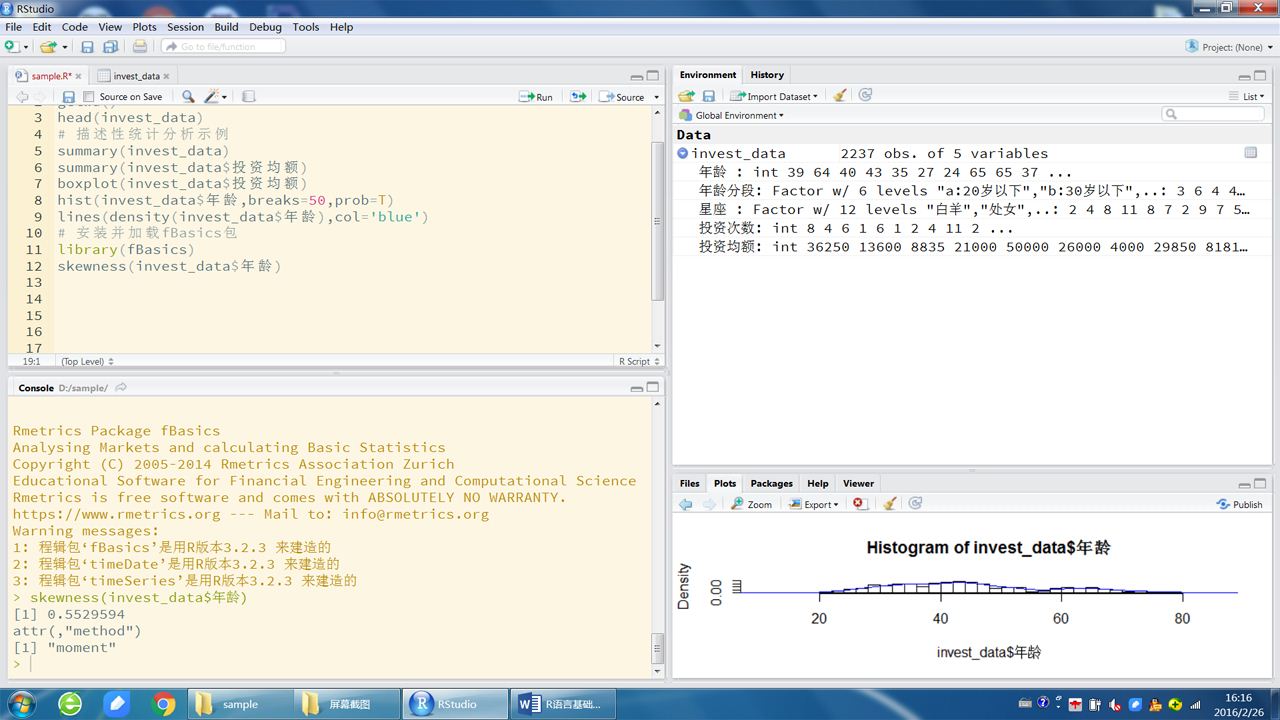
Task: Click the Publish plot button
Action: point(1239,504)
